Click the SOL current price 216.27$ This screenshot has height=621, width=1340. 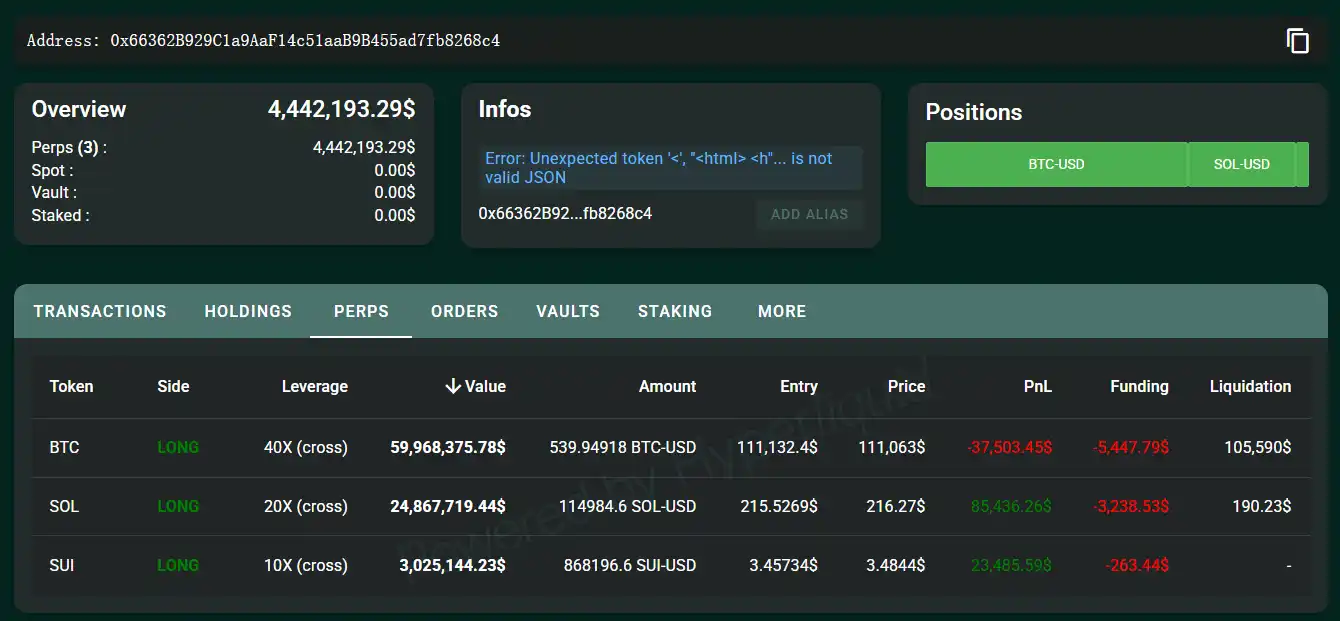[896, 506]
